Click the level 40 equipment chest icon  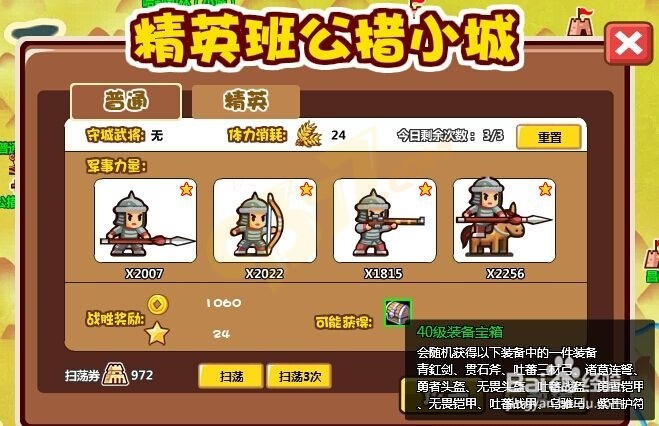pos(398,313)
